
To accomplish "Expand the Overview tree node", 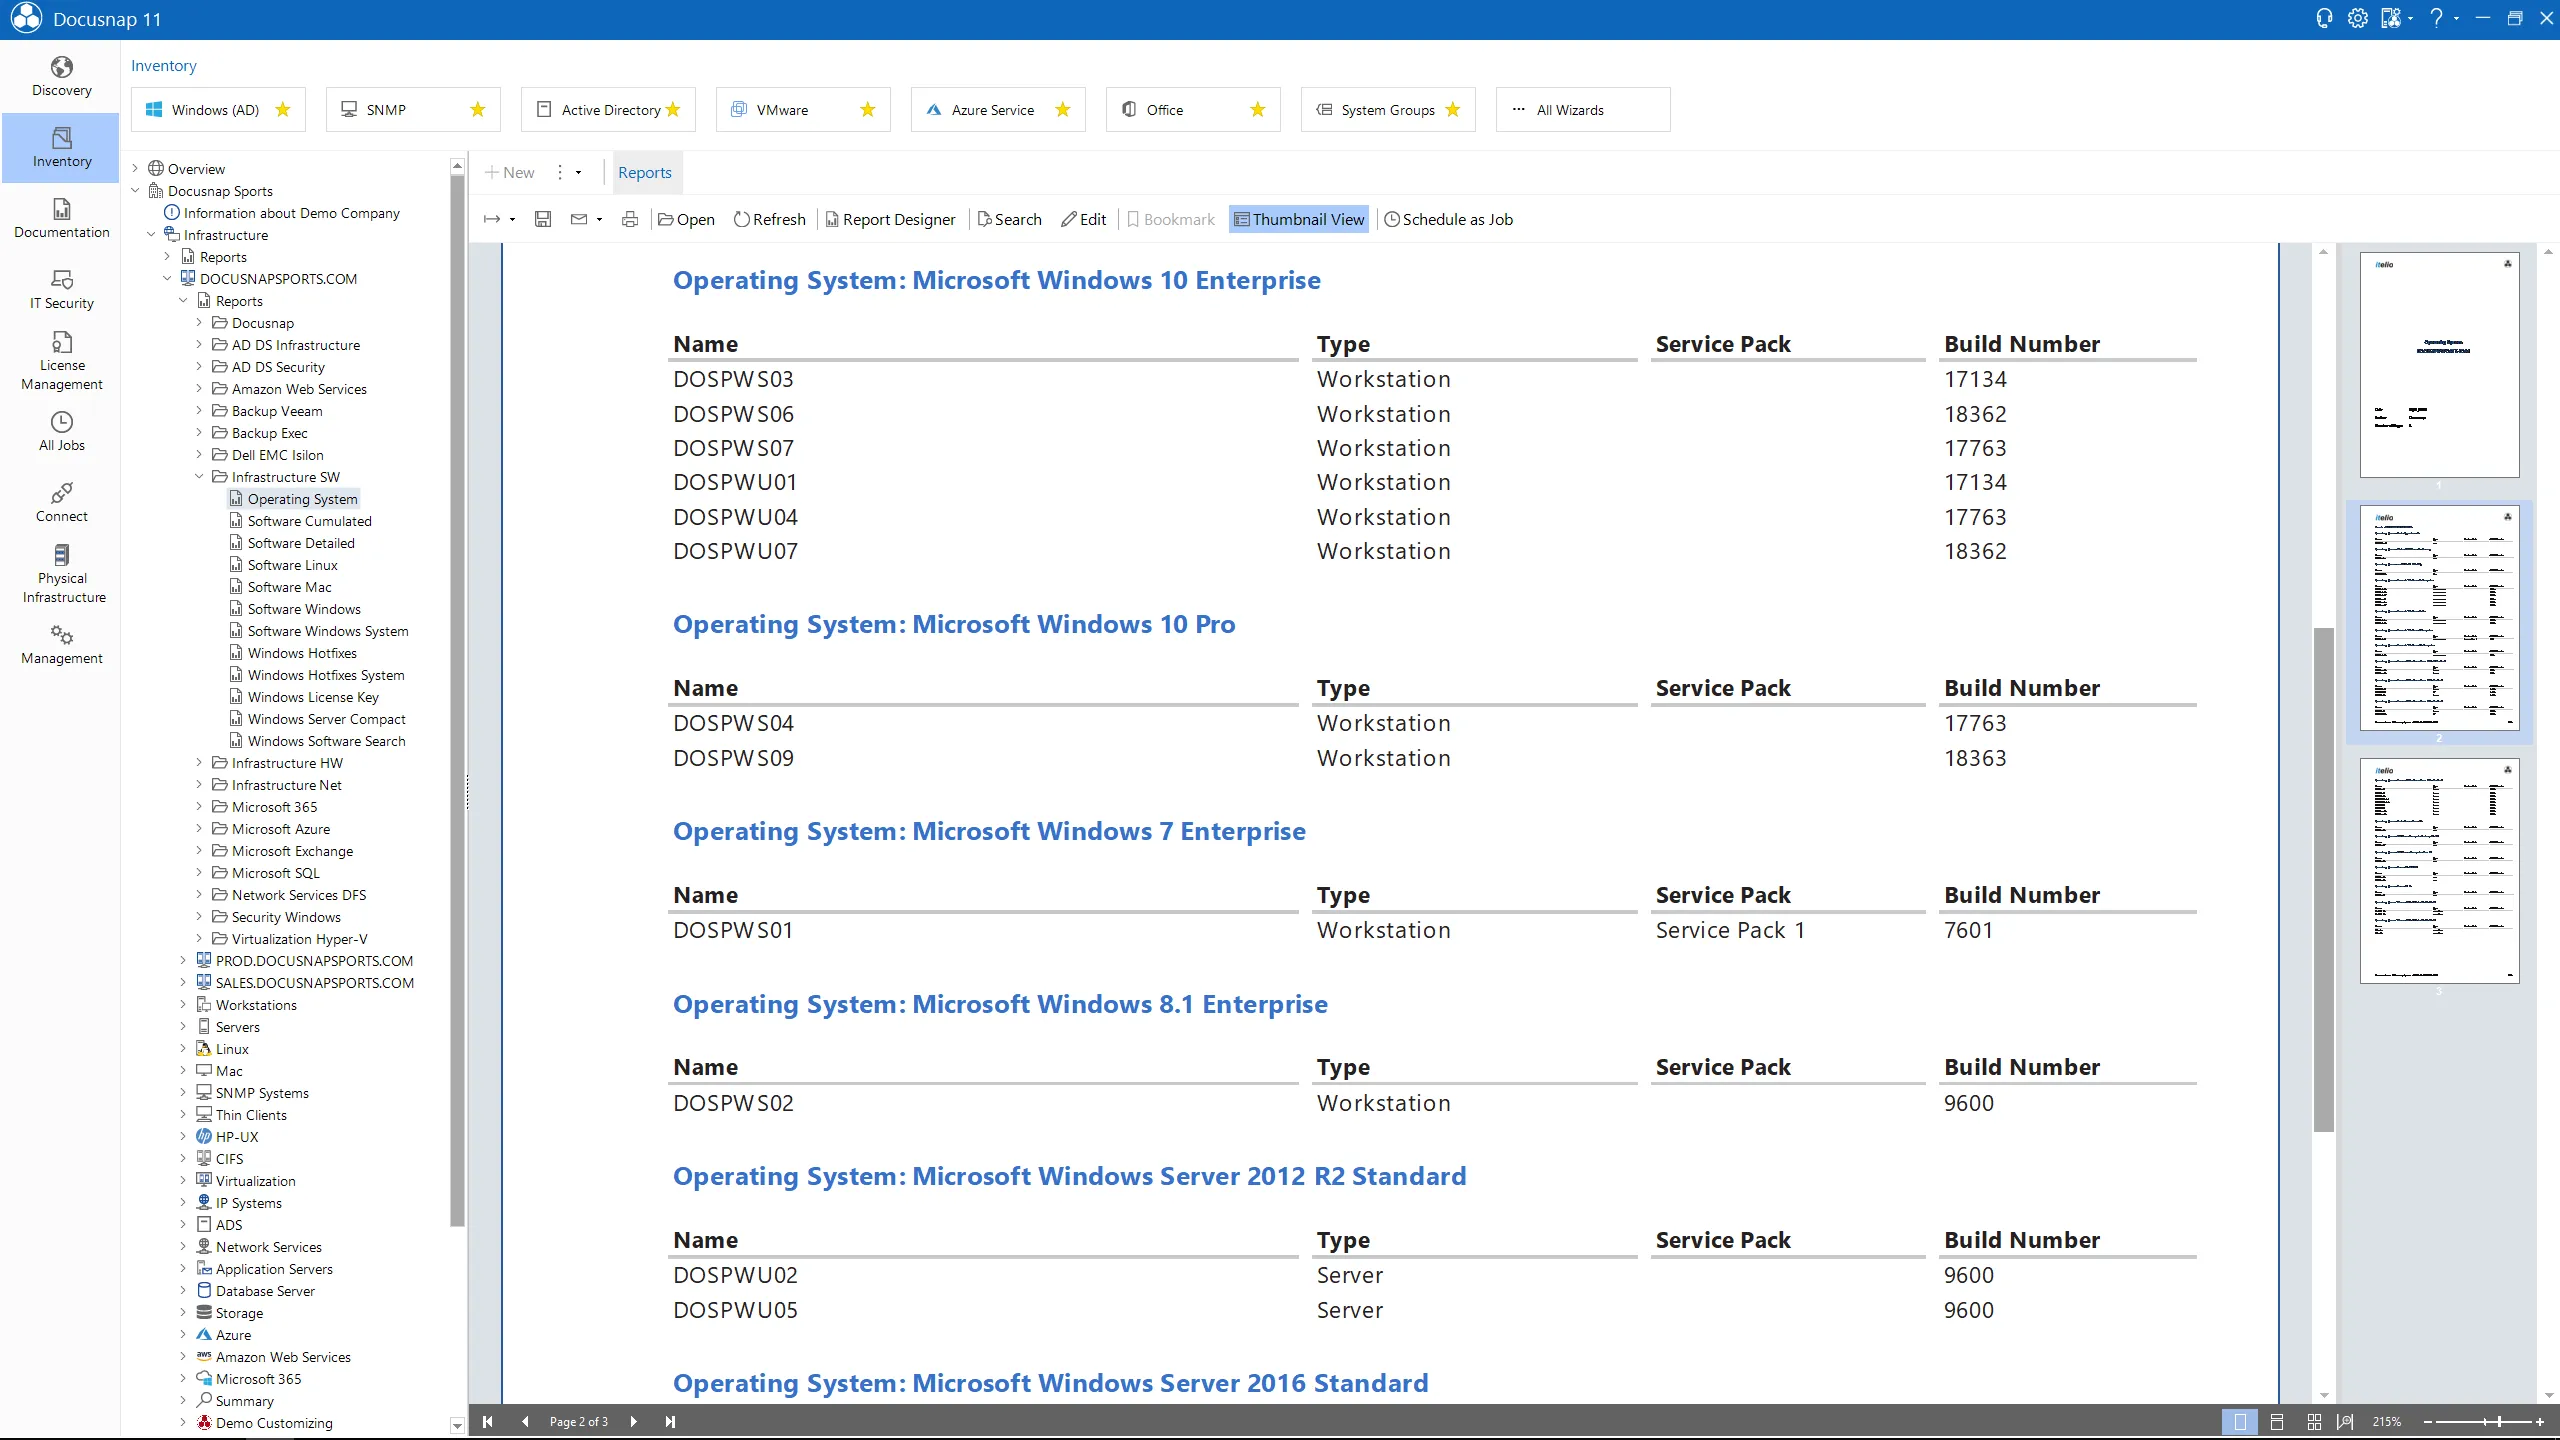I will tap(135, 169).
